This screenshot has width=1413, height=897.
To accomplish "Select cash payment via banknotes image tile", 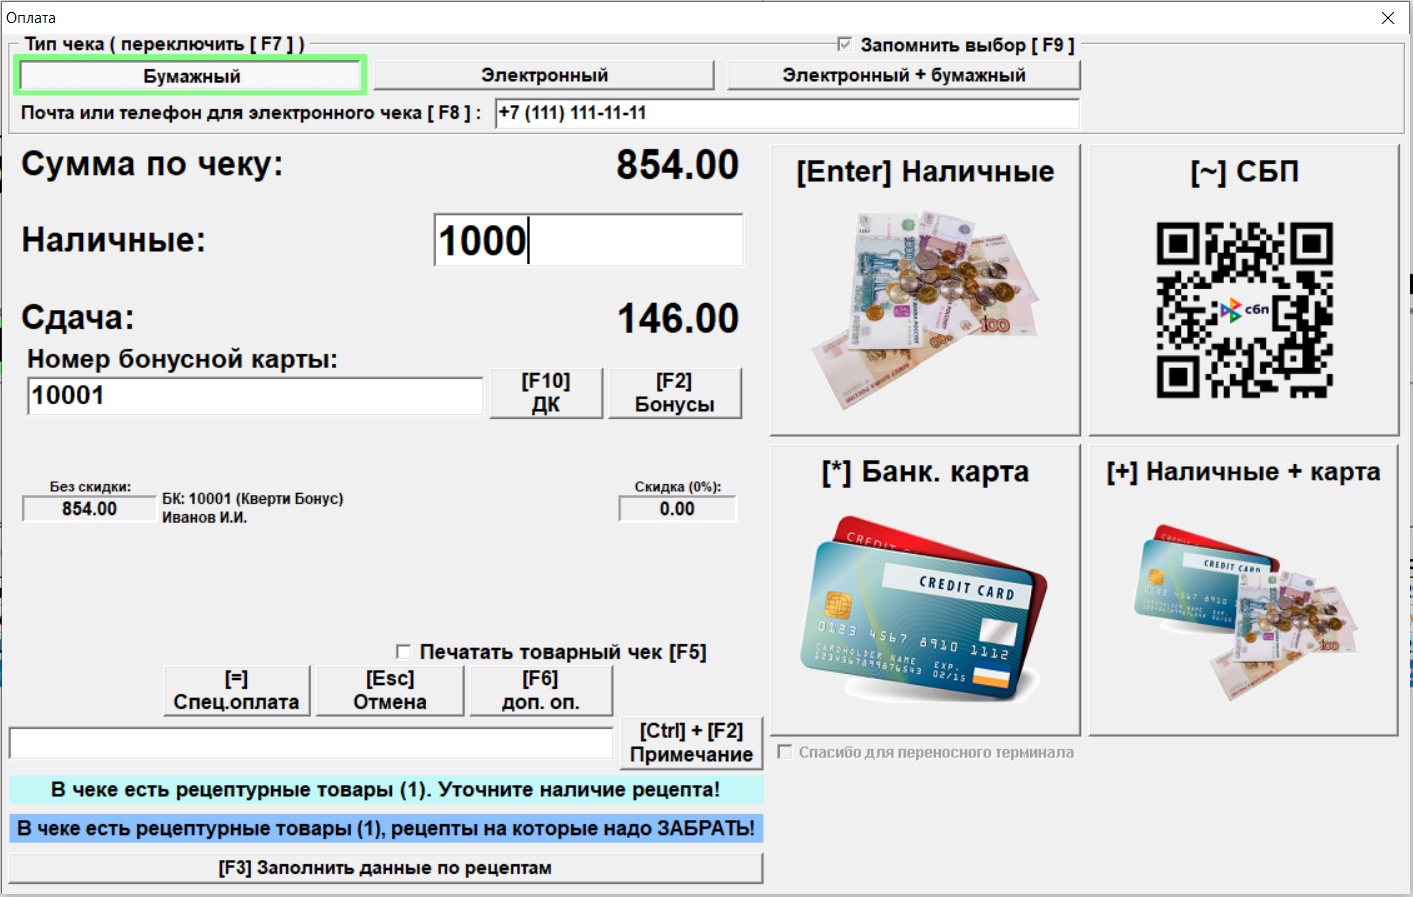I will (923, 290).
